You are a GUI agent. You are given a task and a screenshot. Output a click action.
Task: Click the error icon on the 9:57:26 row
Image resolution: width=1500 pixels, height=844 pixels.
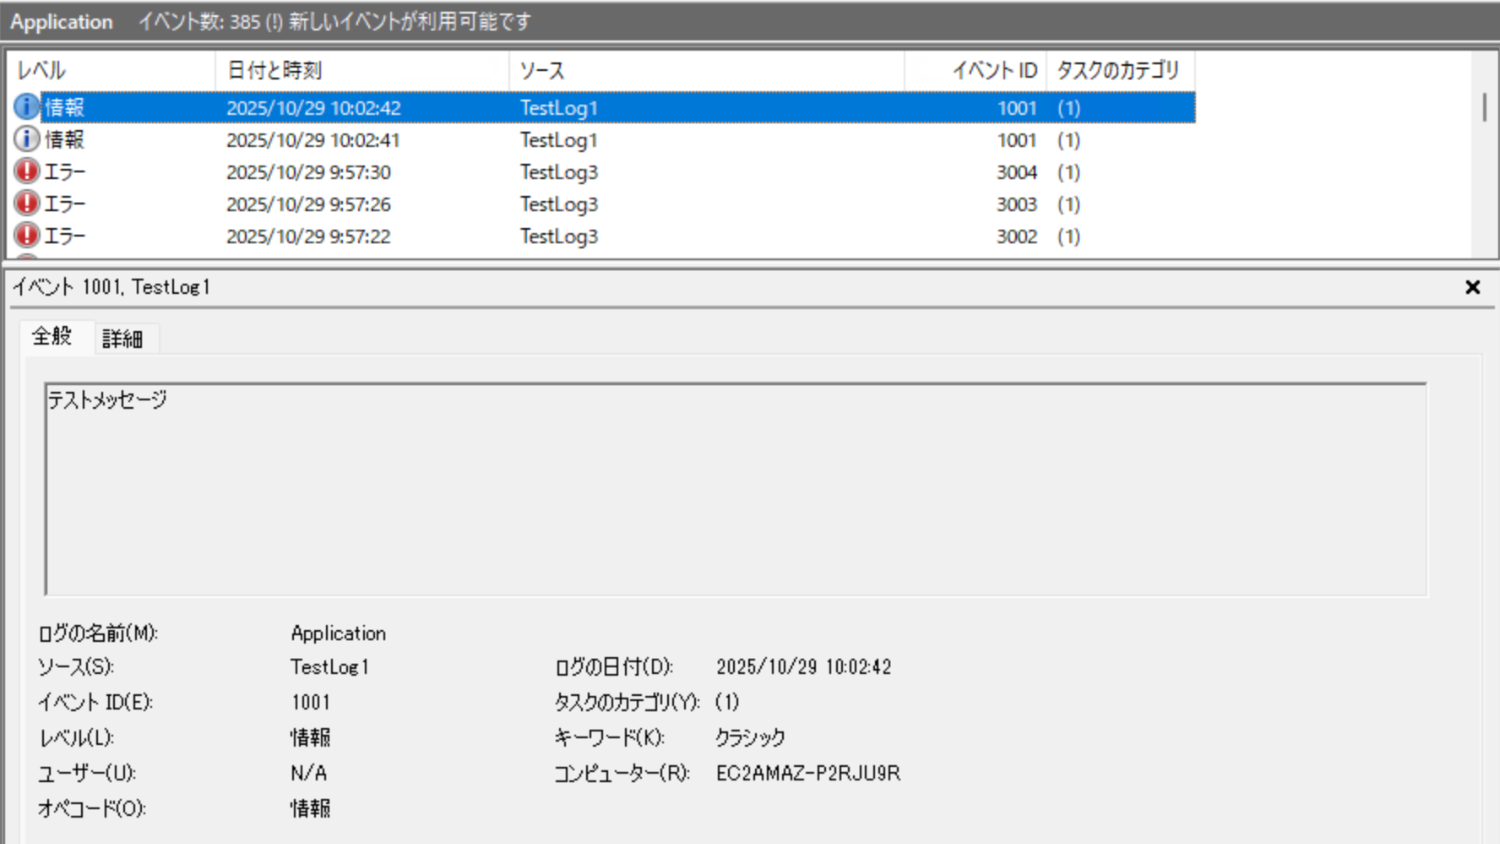[x=25, y=203]
